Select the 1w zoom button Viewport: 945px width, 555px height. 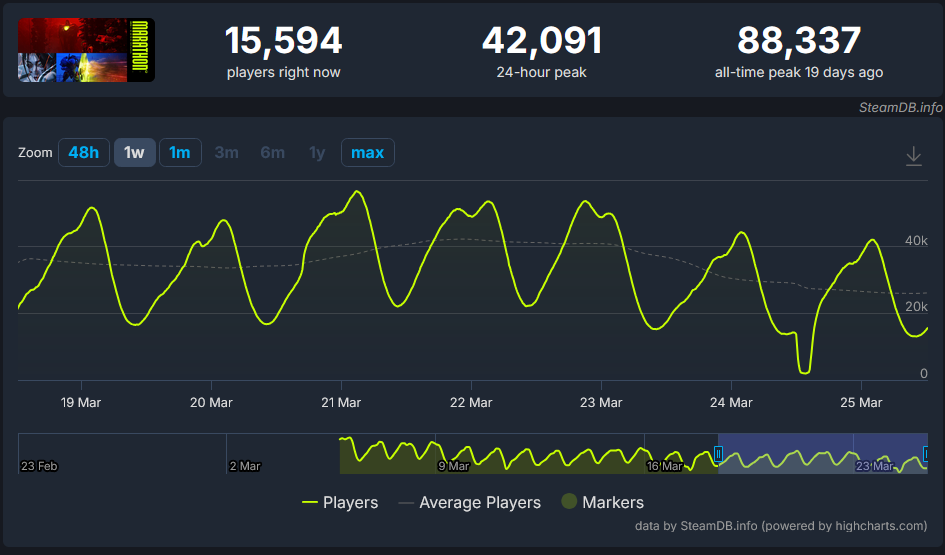point(134,152)
